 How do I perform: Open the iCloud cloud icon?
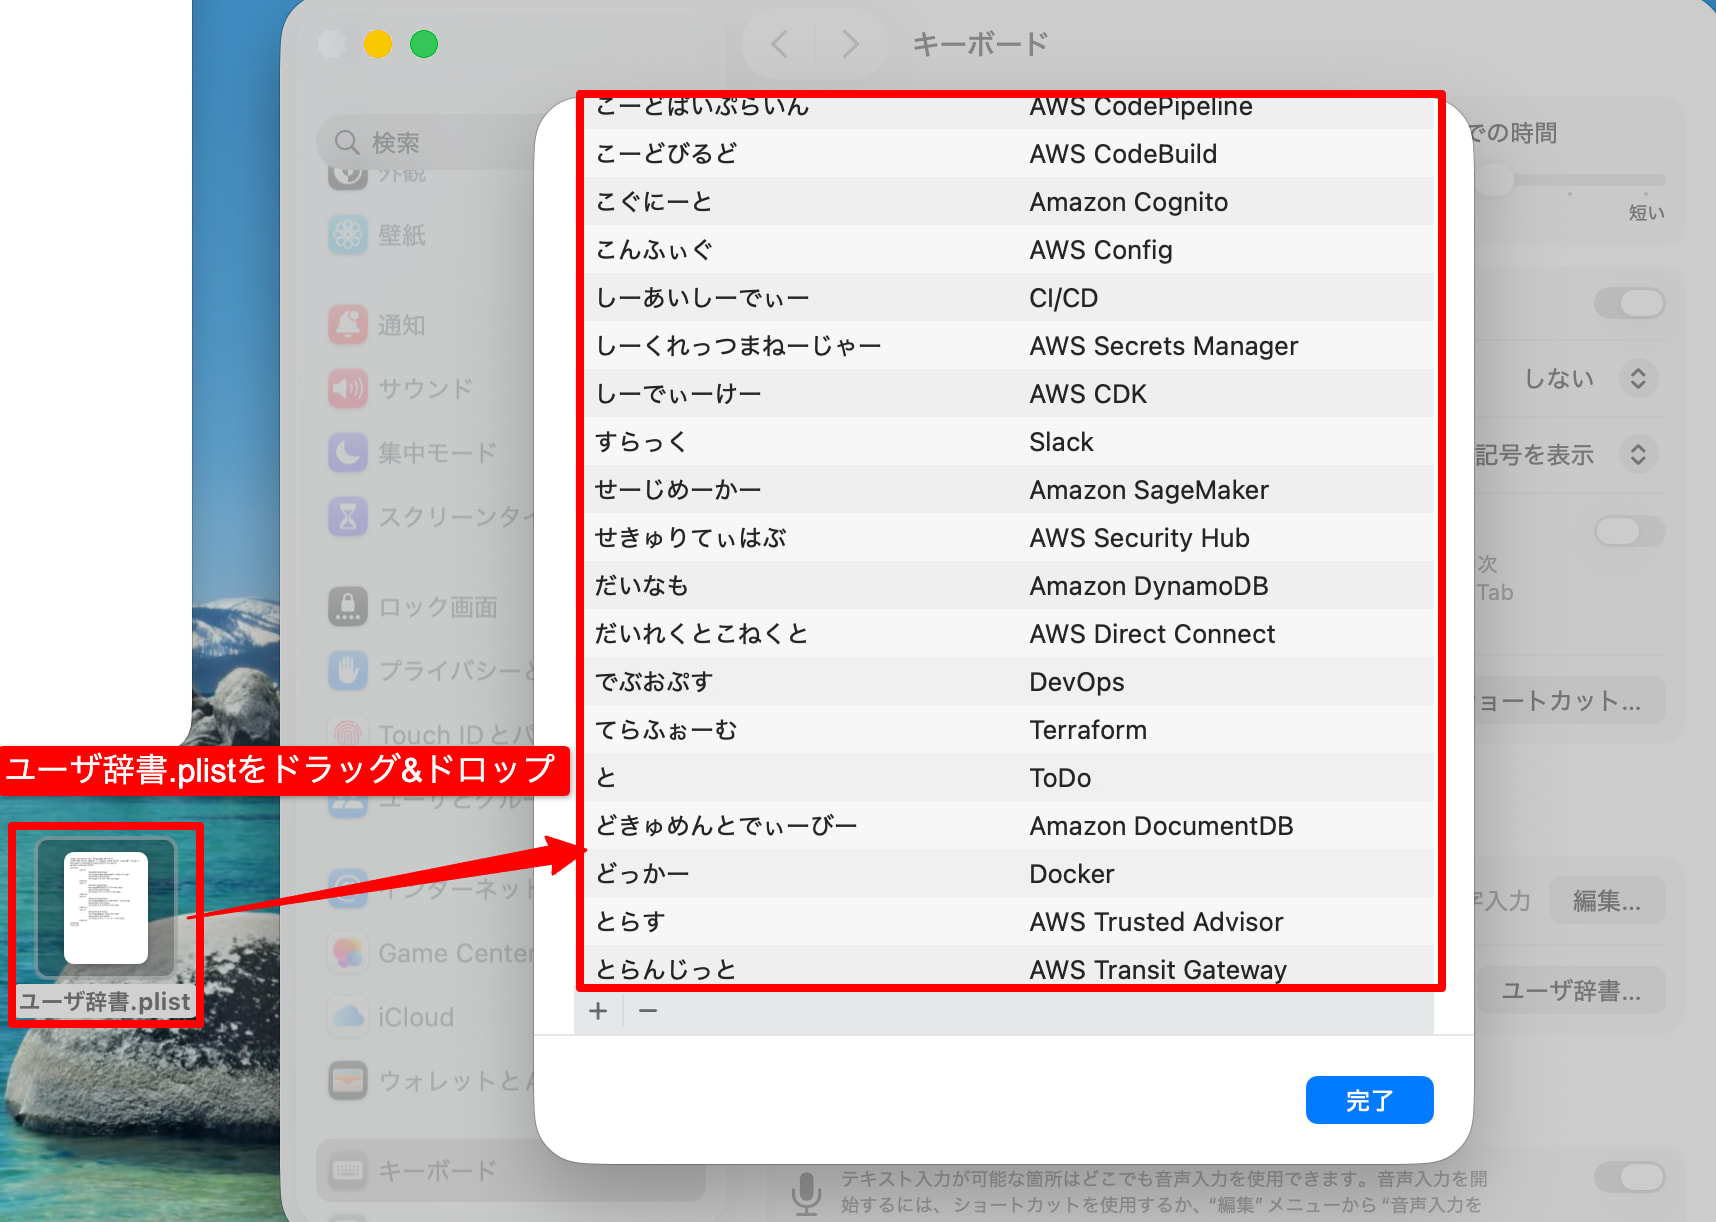(348, 1017)
